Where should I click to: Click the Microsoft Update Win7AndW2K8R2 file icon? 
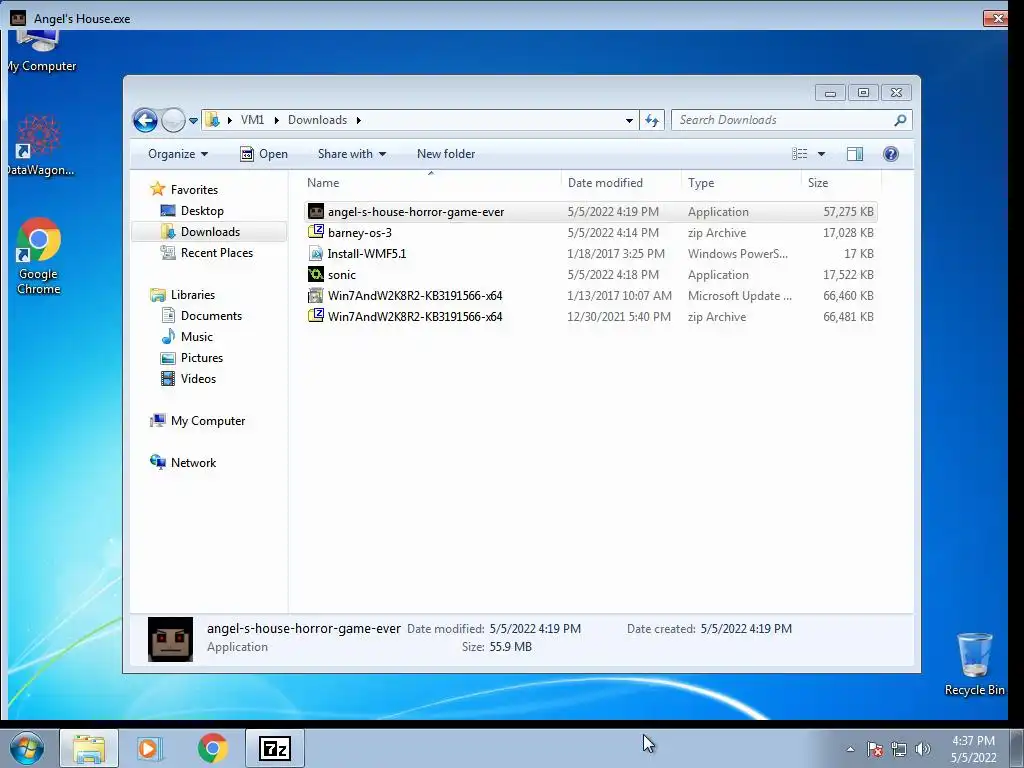pos(316,295)
